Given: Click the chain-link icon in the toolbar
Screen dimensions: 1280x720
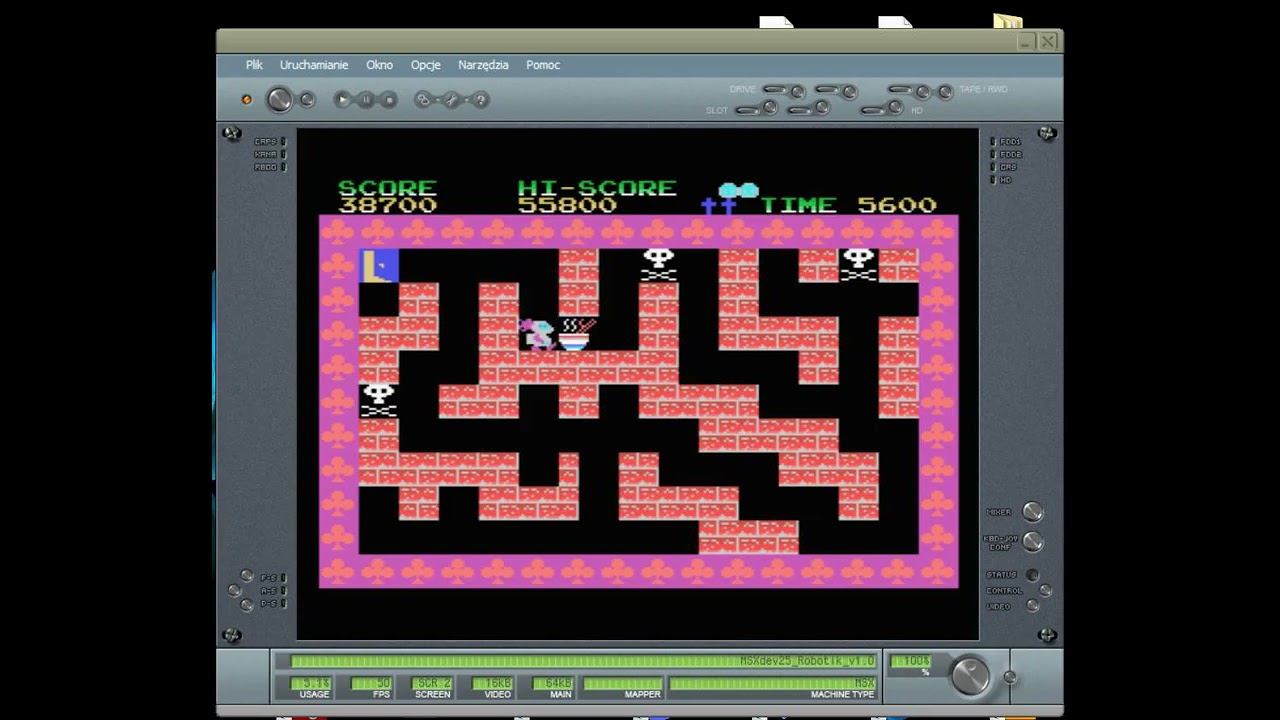Looking at the screenshot, I should coord(423,99).
